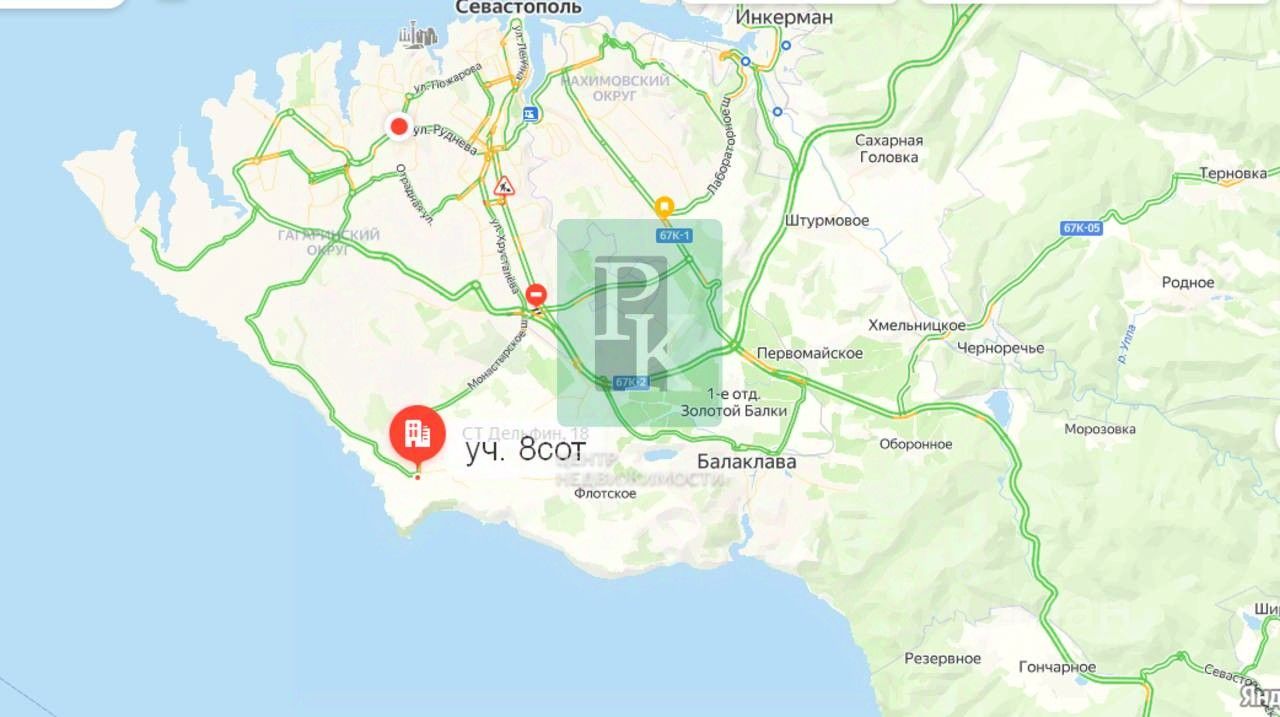The image size is (1280, 717).
Task: Select the red dot marker near ул. Руднева
Action: tap(399, 126)
